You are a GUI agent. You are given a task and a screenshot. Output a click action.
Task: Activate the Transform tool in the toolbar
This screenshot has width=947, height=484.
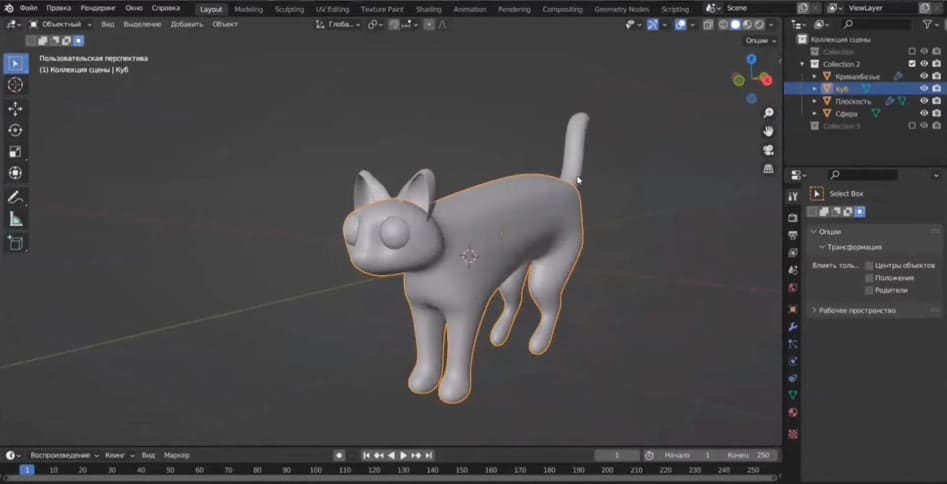pyautogui.click(x=16, y=173)
